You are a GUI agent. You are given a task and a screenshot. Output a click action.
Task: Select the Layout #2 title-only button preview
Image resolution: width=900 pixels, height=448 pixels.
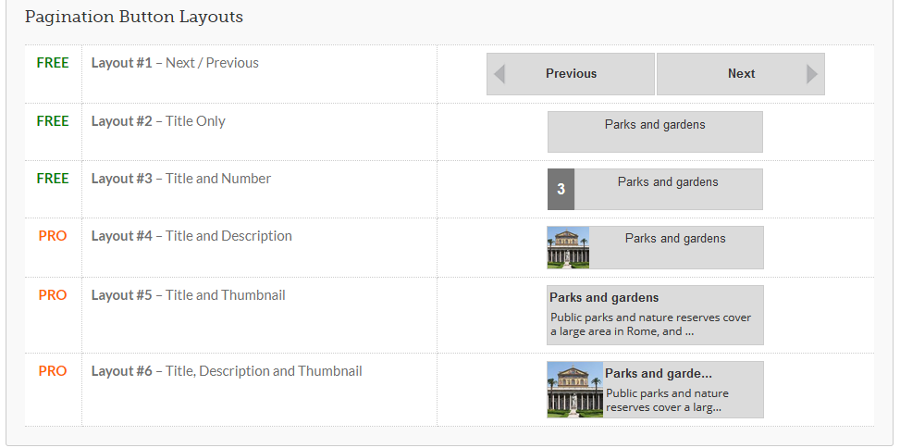[655, 132]
